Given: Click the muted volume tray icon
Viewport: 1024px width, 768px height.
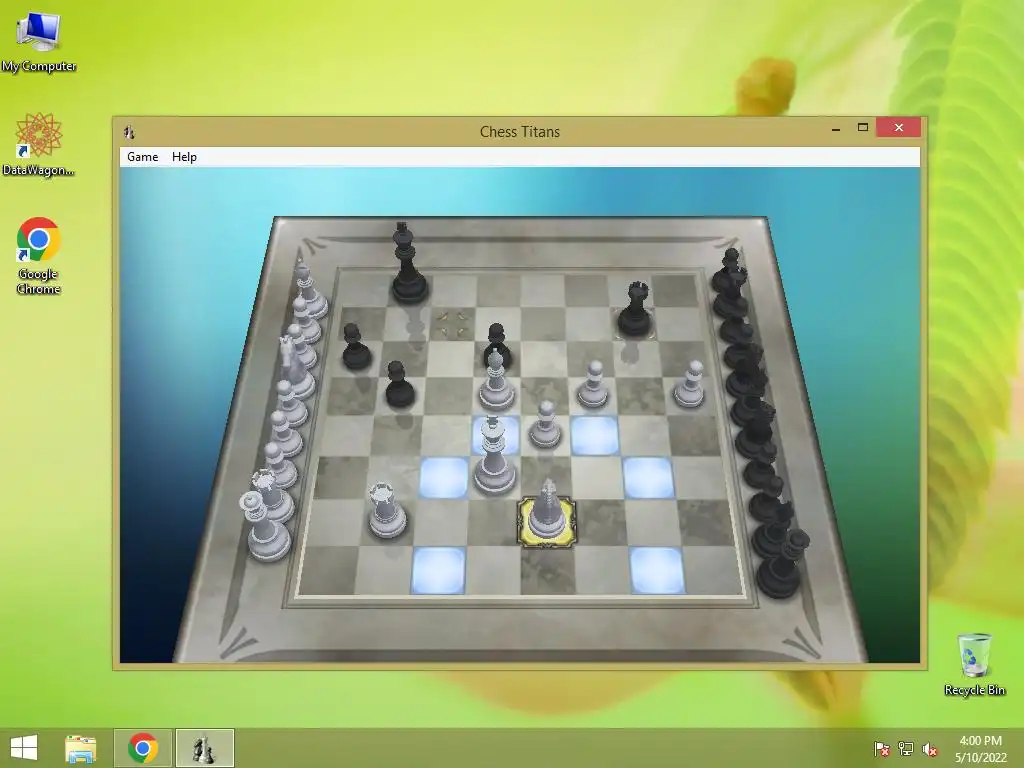Looking at the screenshot, I should click(x=930, y=749).
